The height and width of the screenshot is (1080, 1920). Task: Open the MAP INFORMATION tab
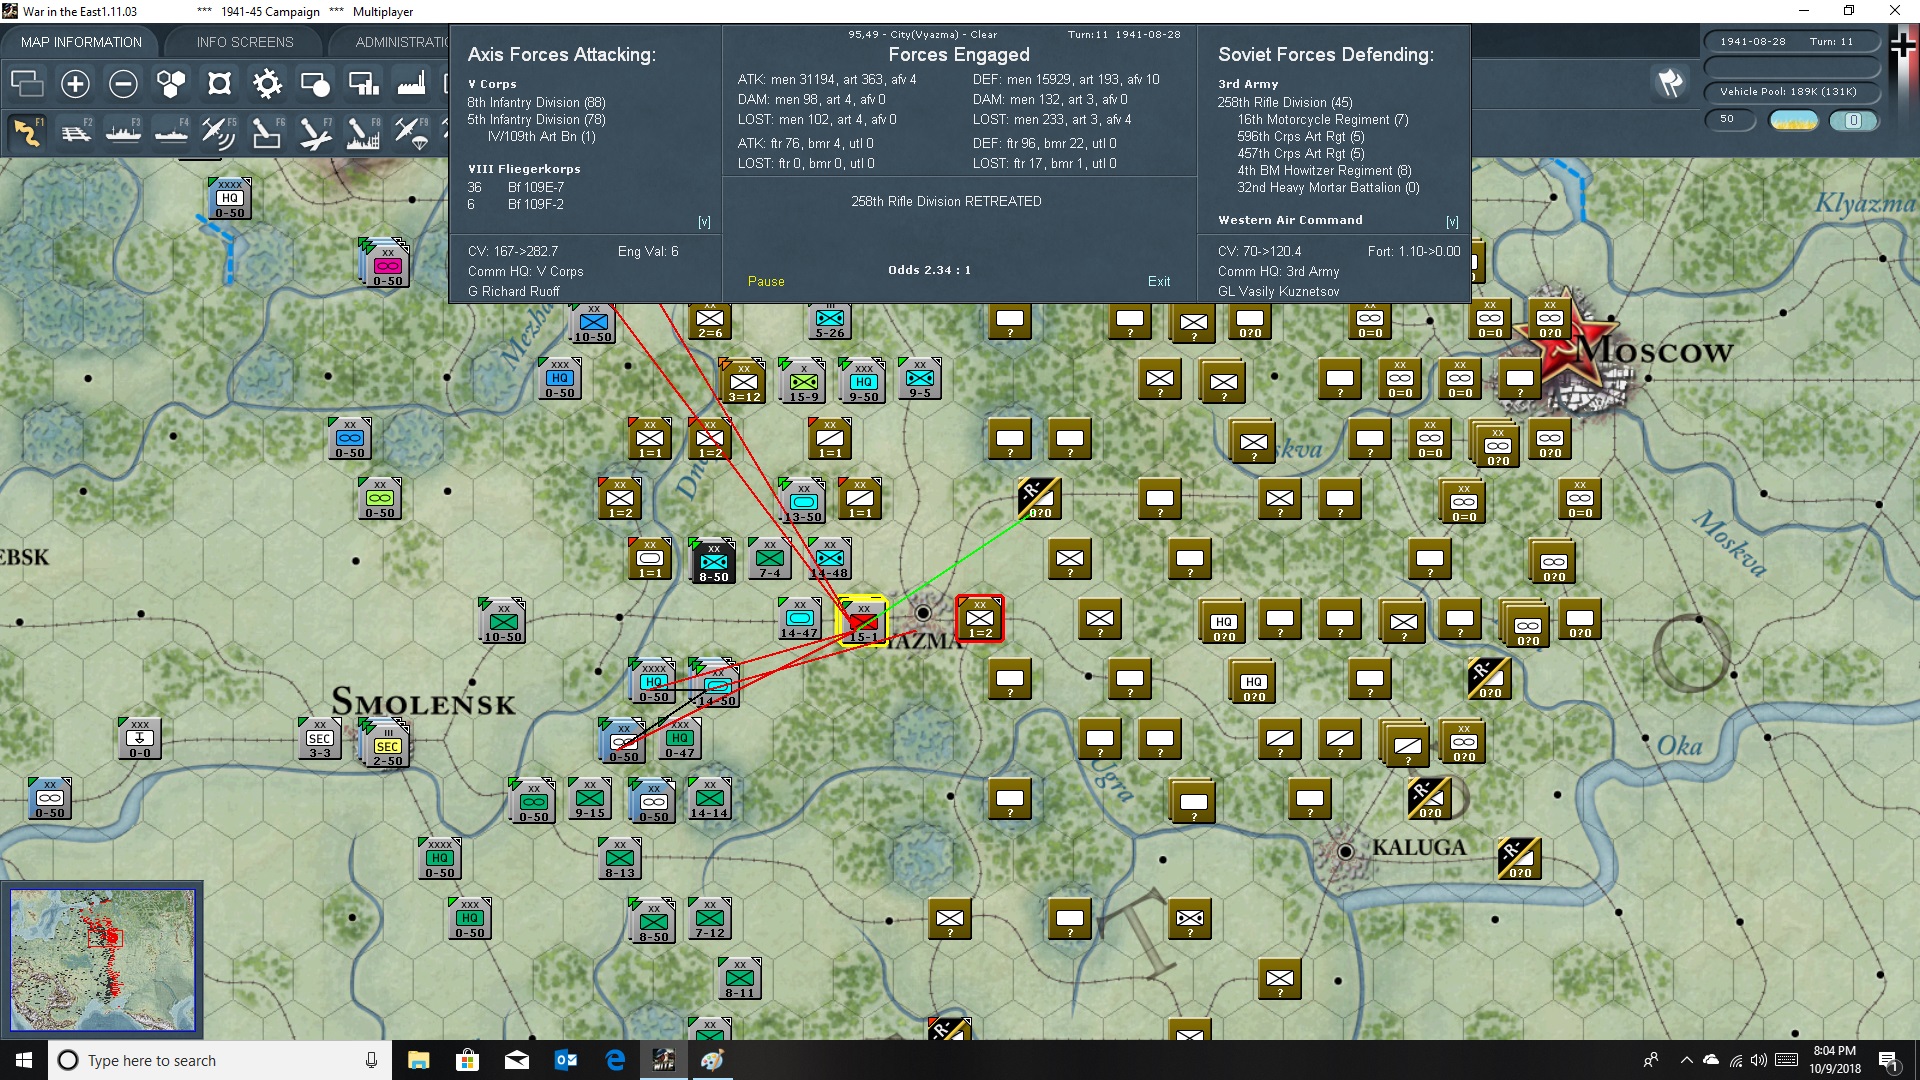(81, 42)
